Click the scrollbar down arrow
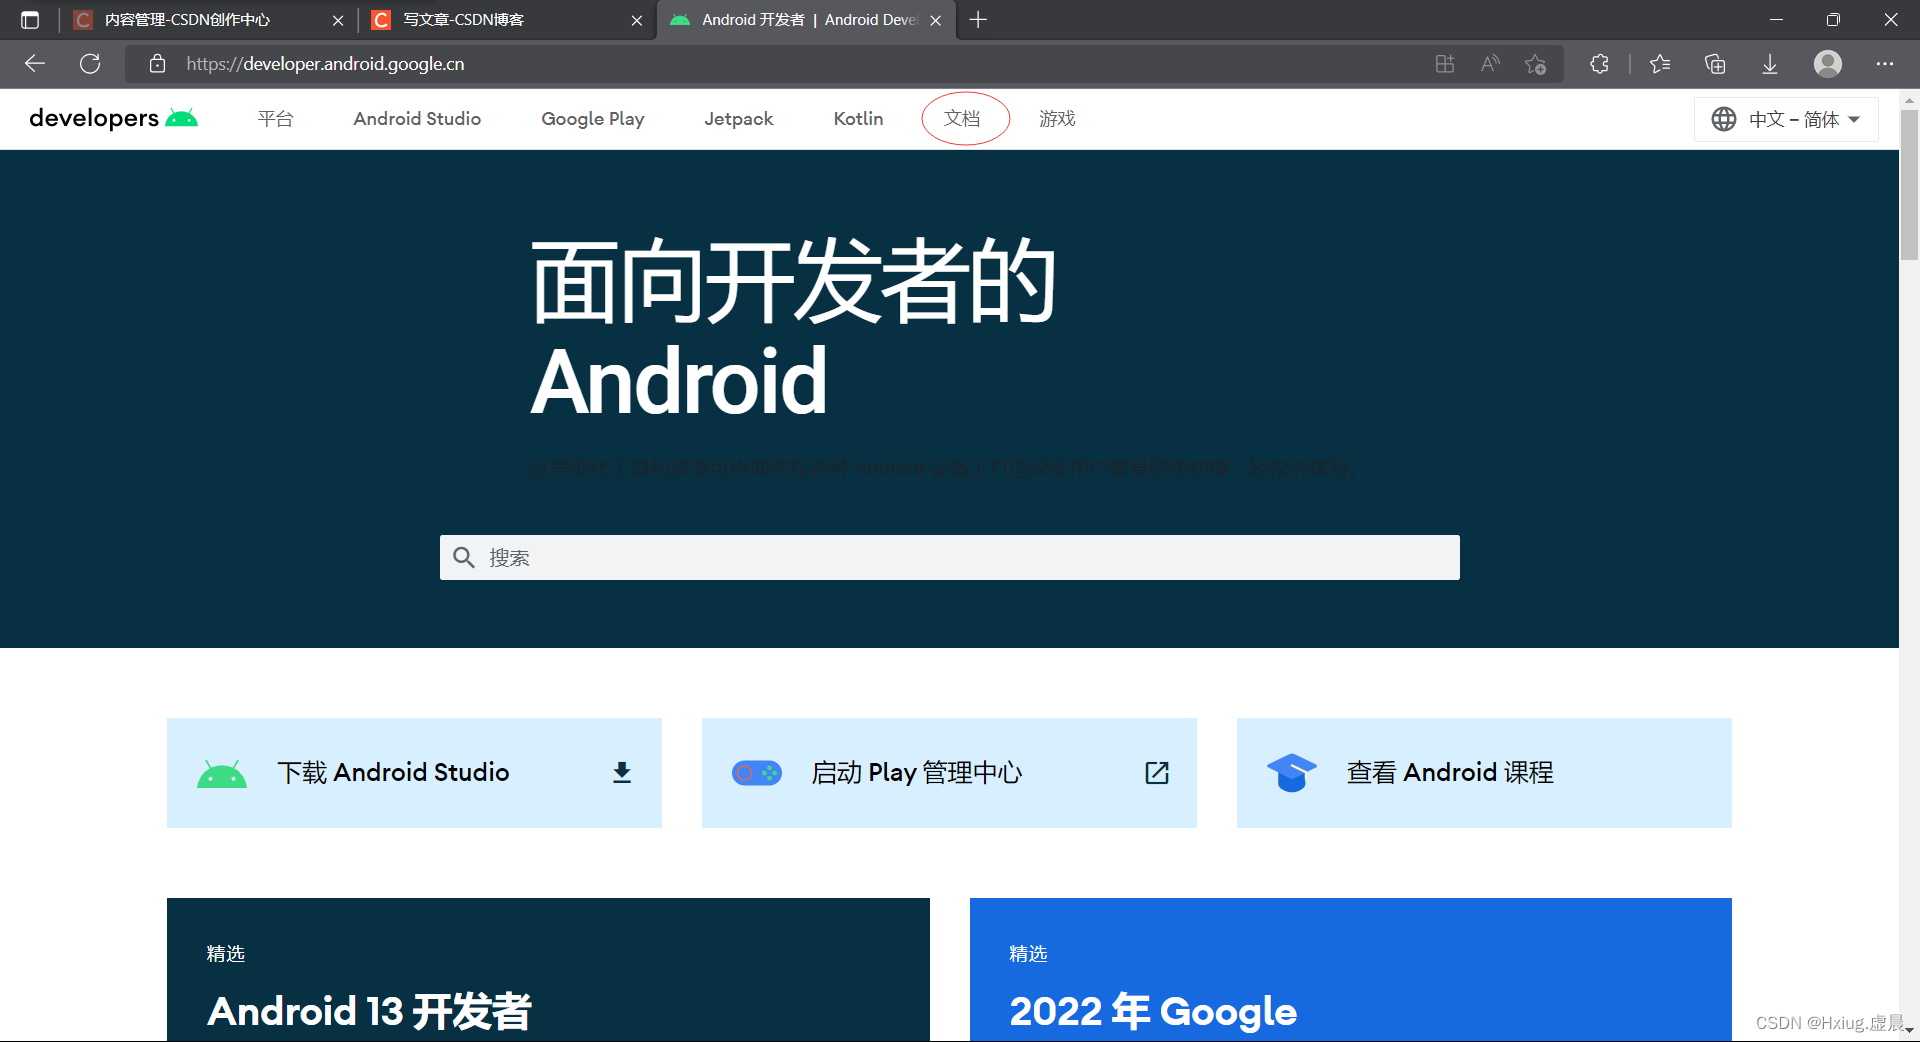 pyautogui.click(x=1909, y=1030)
